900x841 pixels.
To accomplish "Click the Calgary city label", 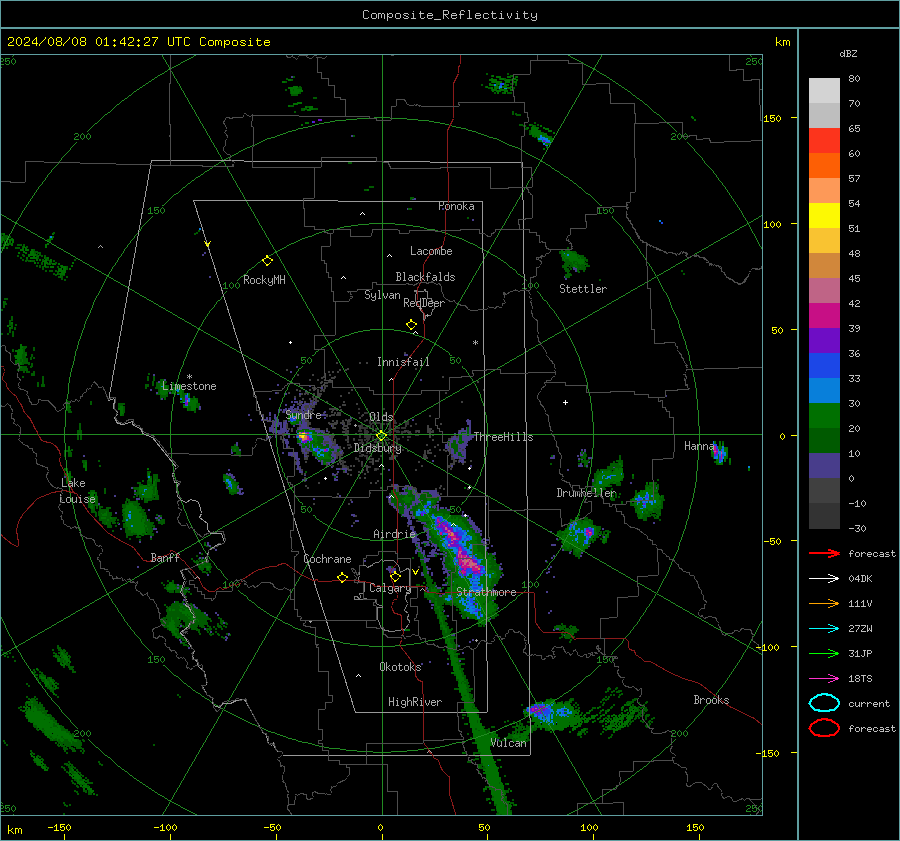I will click(x=390, y=588).
